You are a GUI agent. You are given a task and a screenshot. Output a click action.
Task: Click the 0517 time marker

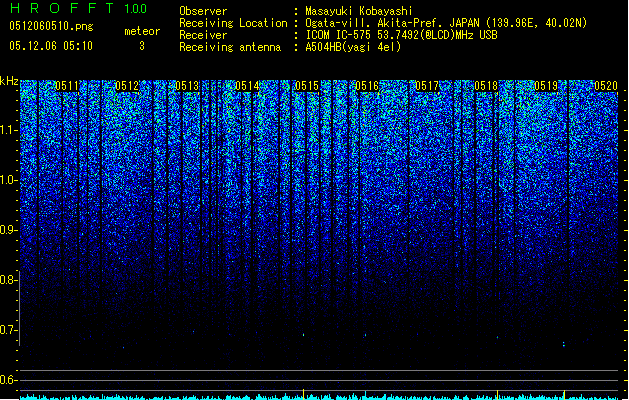tap(427, 86)
